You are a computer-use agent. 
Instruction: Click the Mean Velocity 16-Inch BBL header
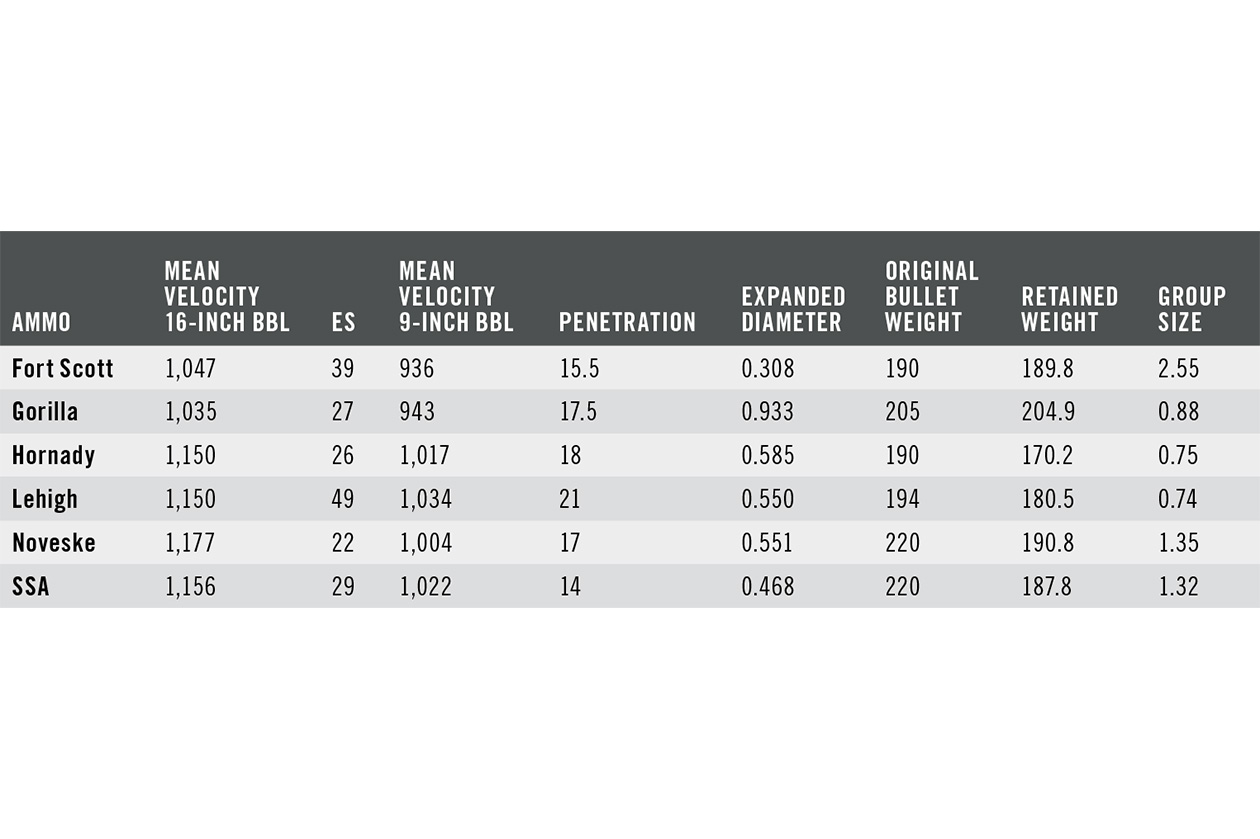click(x=227, y=297)
